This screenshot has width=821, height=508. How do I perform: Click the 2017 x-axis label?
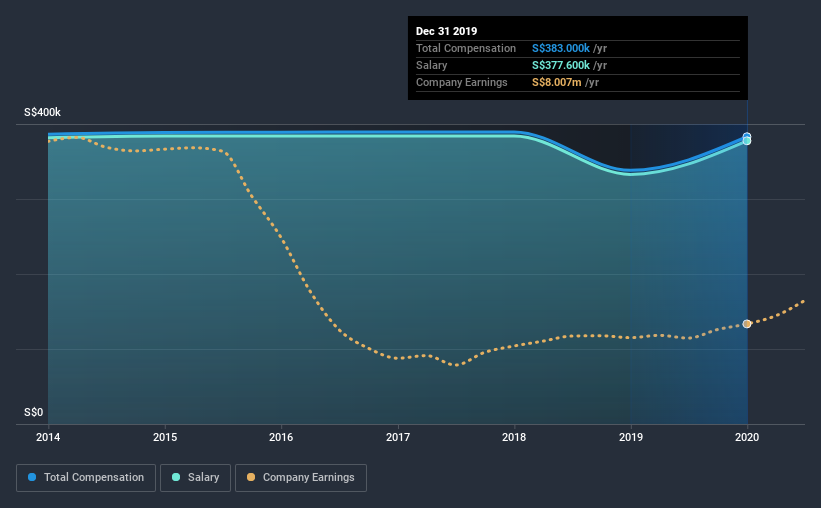(x=398, y=437)
